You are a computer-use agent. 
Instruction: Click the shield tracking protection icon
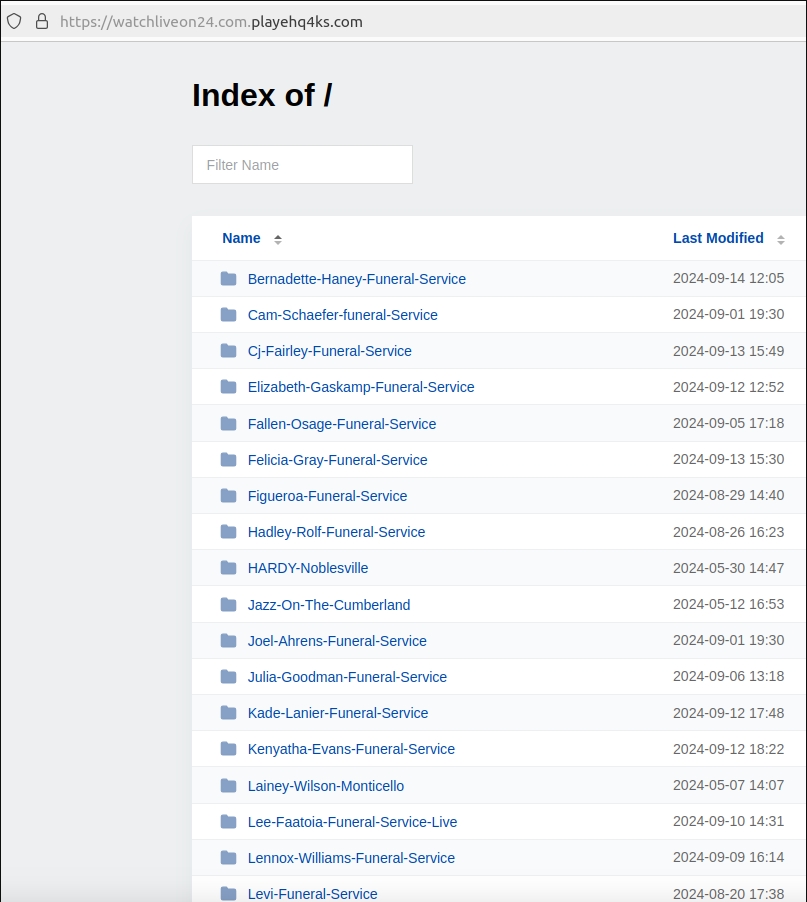point(14,22)
